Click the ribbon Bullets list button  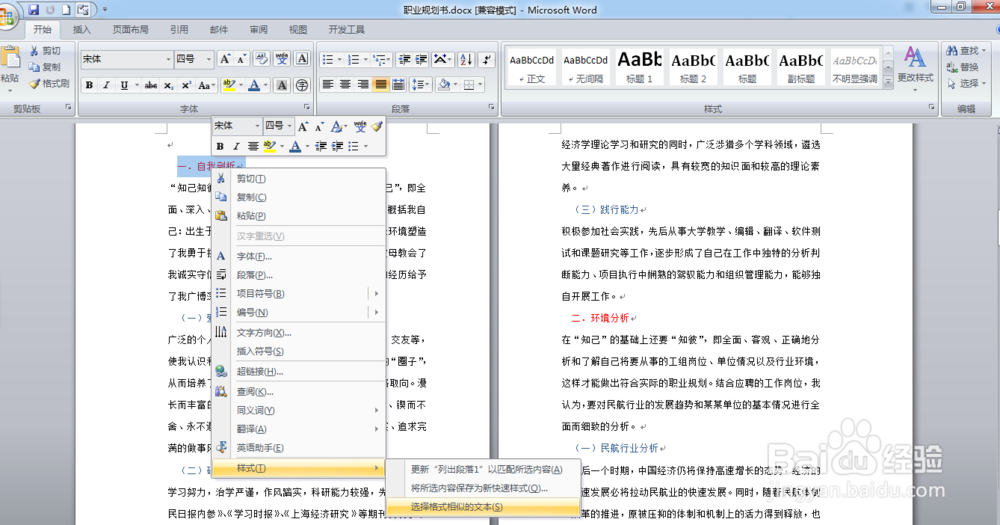point(328,59)
